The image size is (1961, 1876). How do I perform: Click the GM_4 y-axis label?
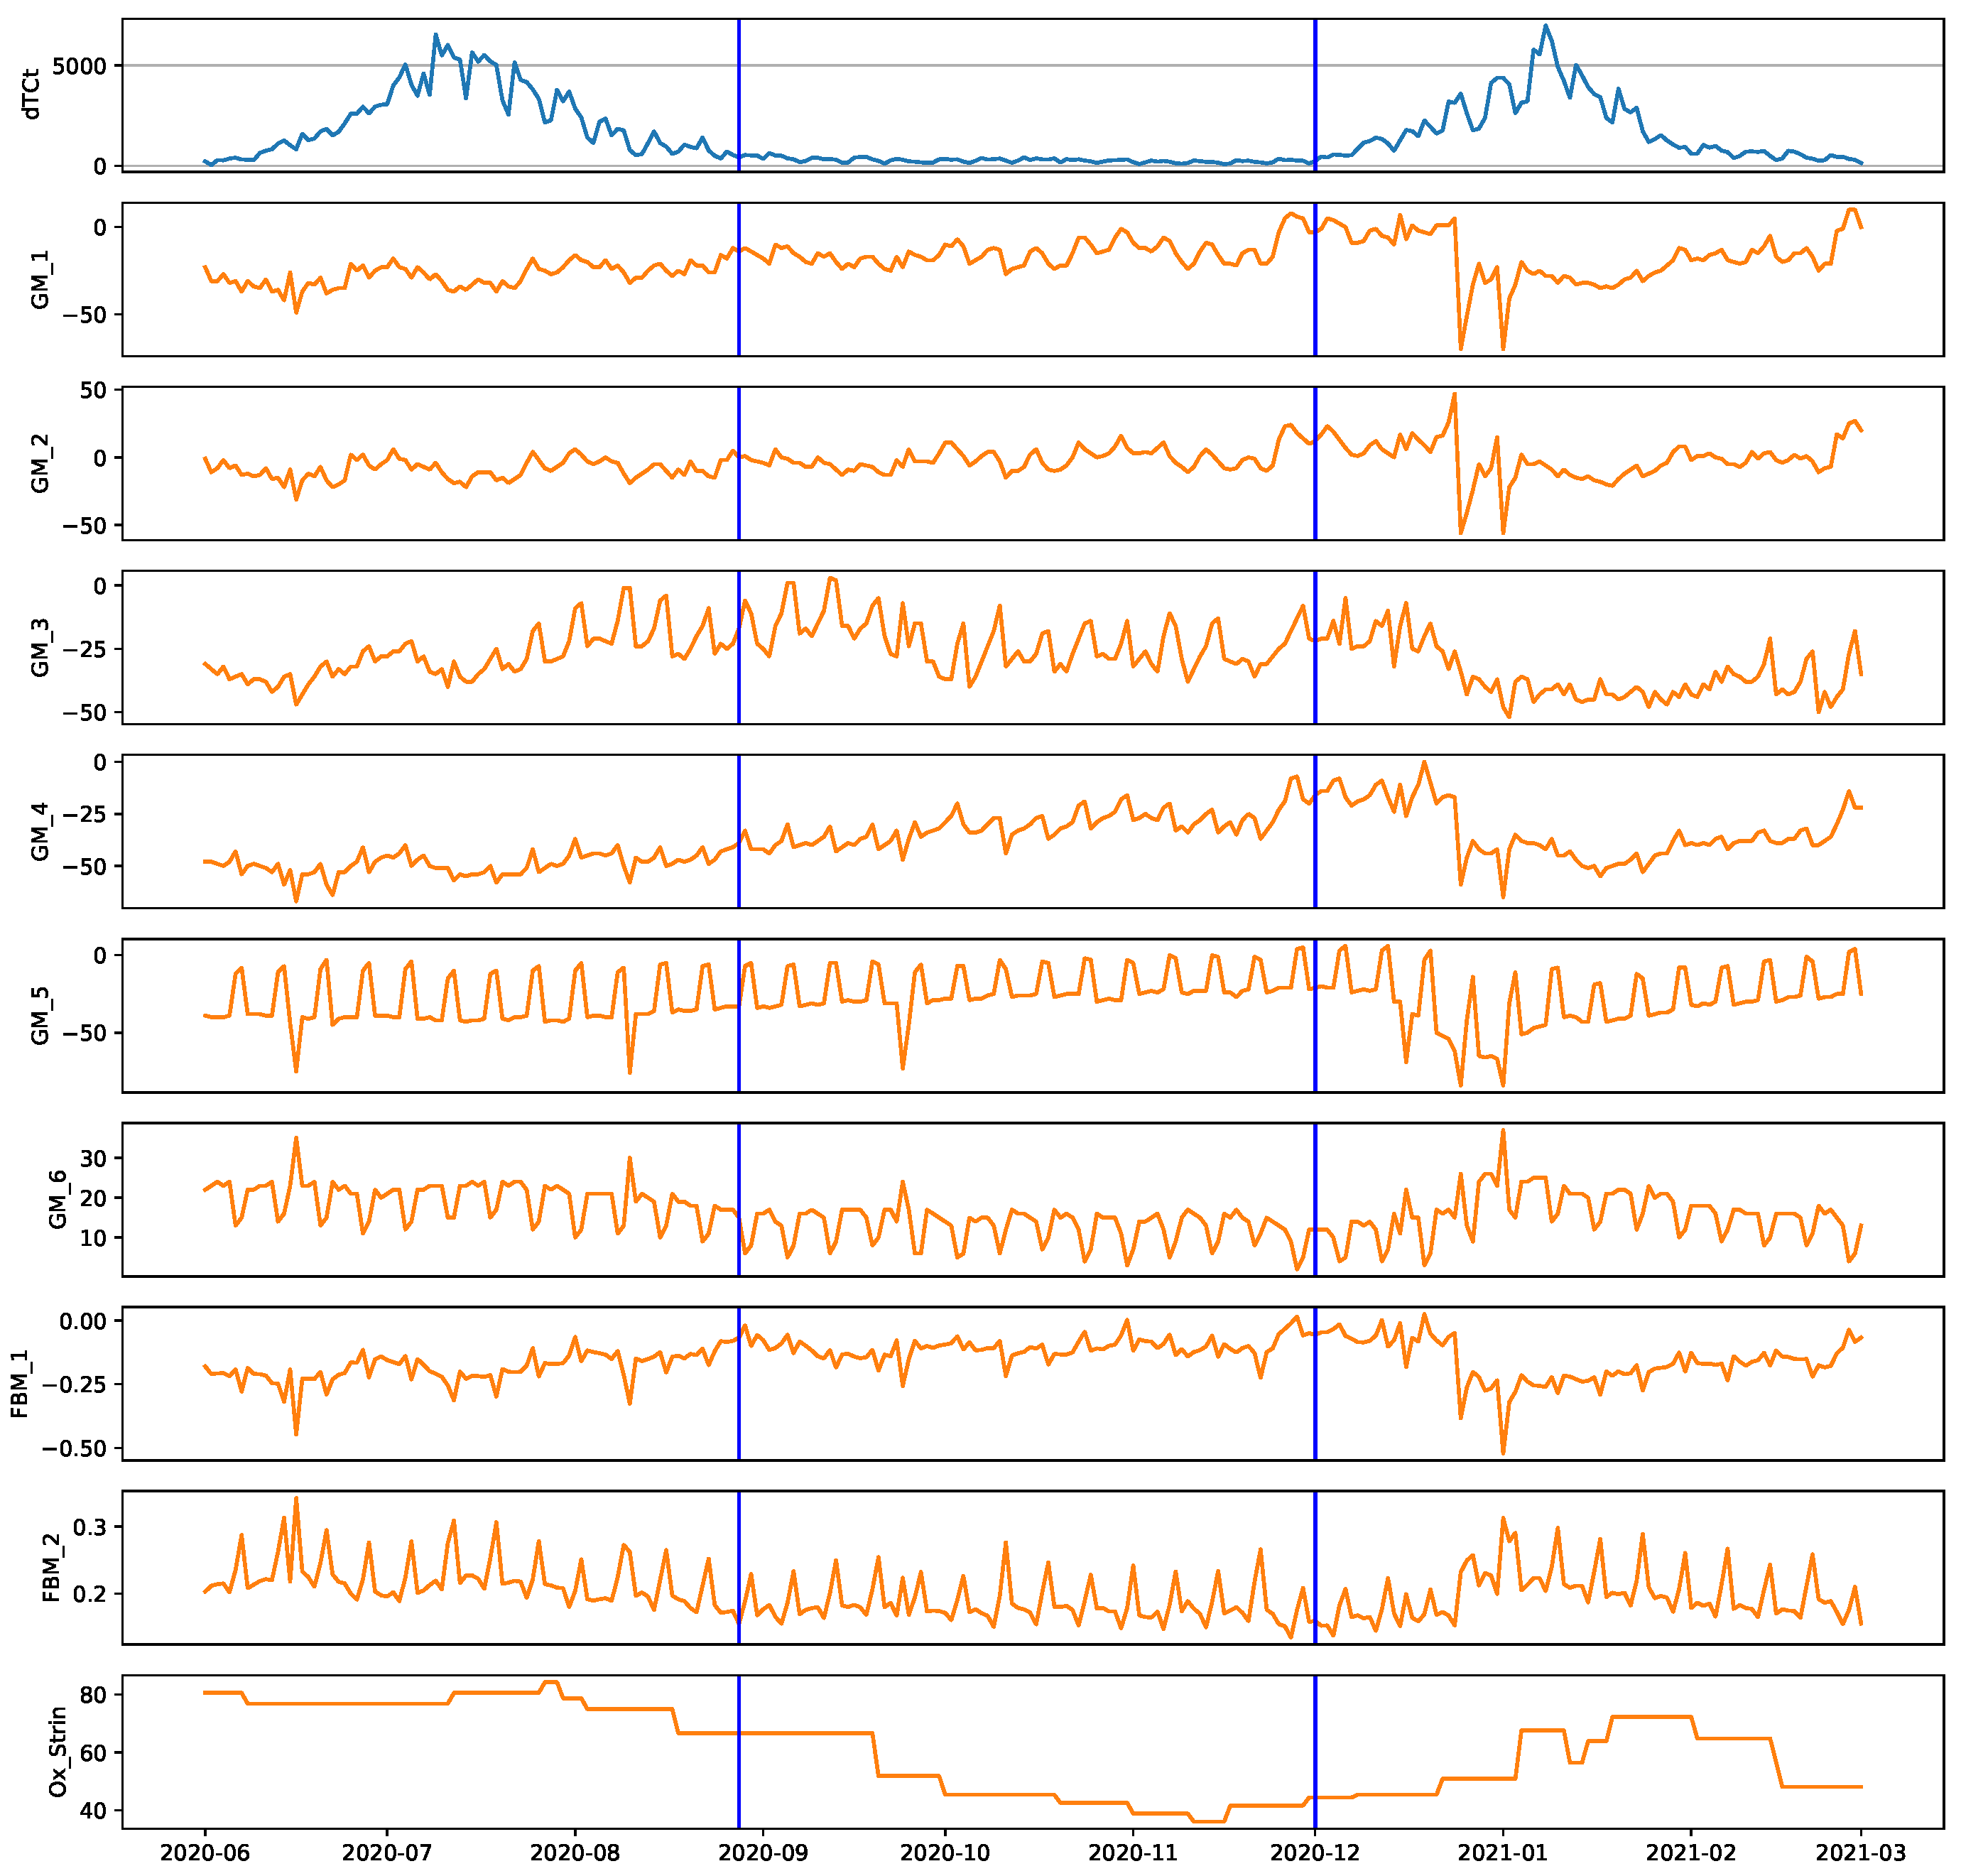(x=40, y=832)
